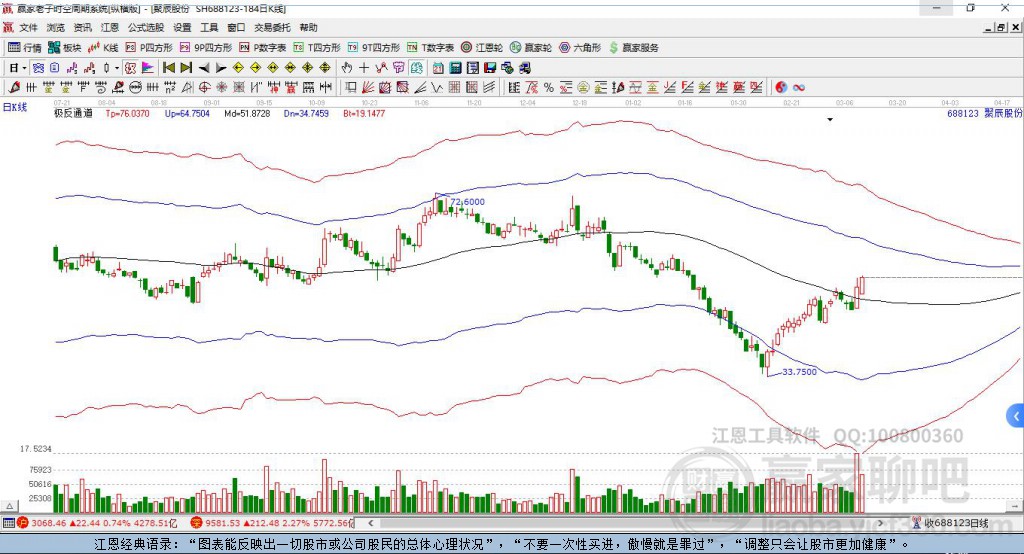
Task: Open the 设置 menu
Action: tap(182, 27)
